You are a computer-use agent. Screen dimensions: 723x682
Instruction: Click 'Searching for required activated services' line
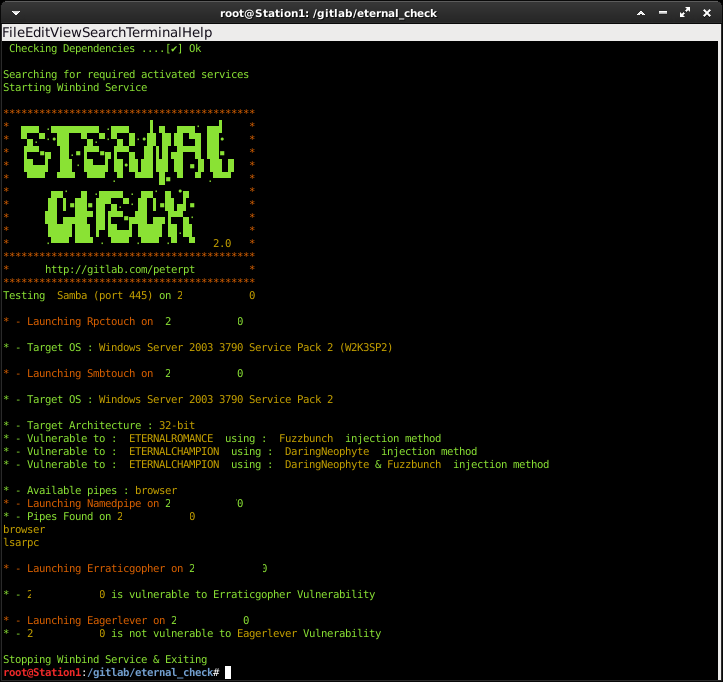tap(126, 74)
